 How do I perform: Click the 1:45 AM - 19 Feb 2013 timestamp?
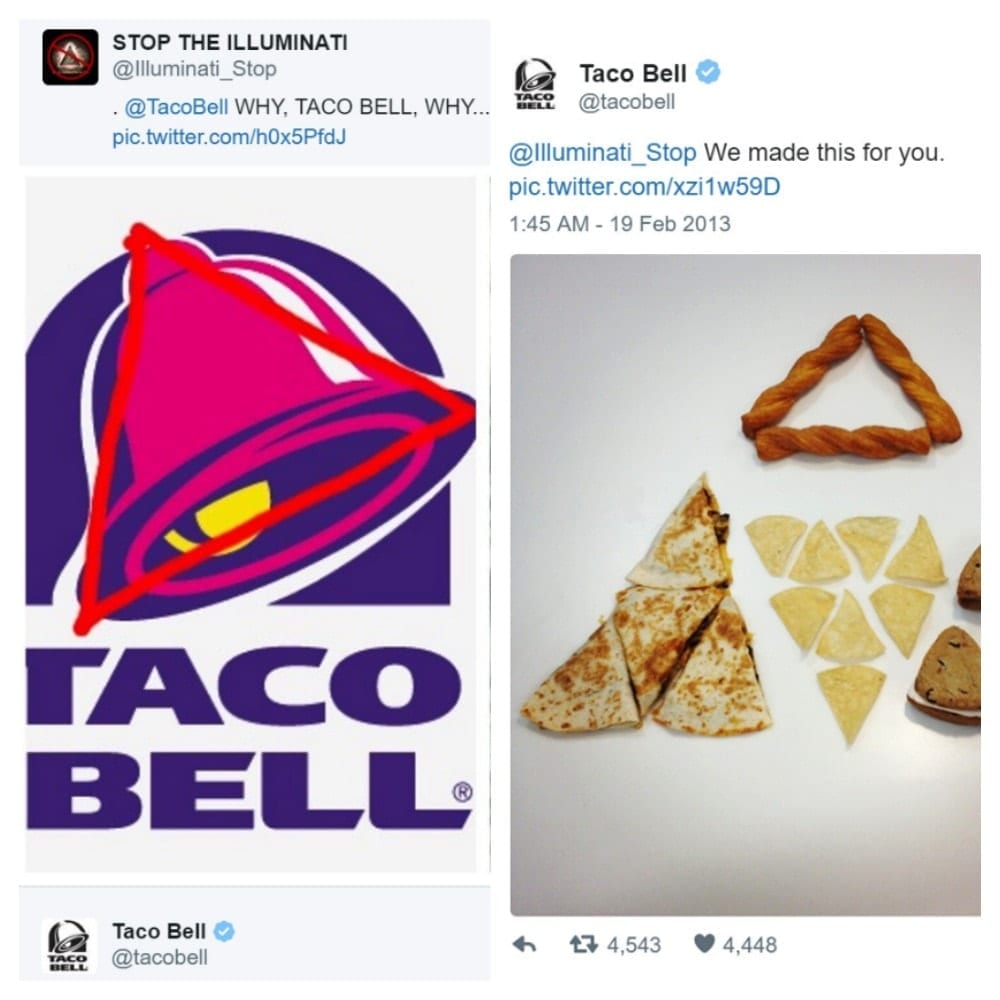(x=620, y=224)
